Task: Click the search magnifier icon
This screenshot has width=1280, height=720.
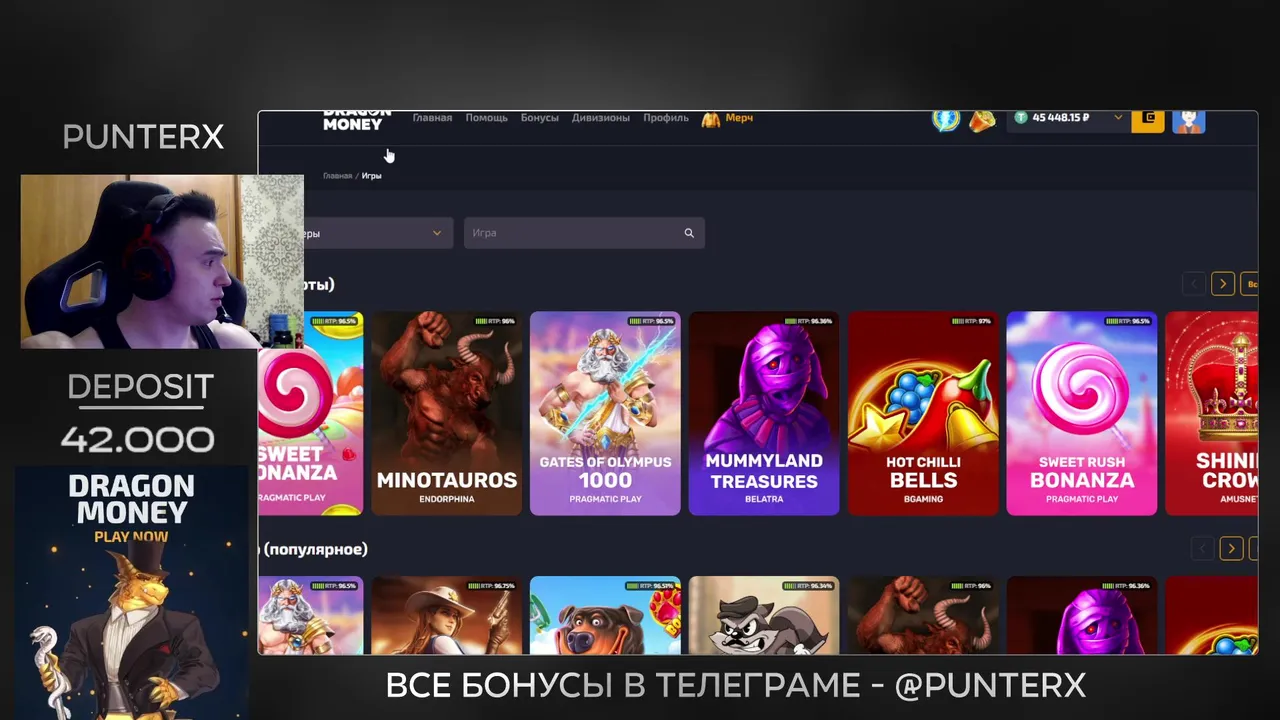Action: pyautogui.click(x=689, y=233)
